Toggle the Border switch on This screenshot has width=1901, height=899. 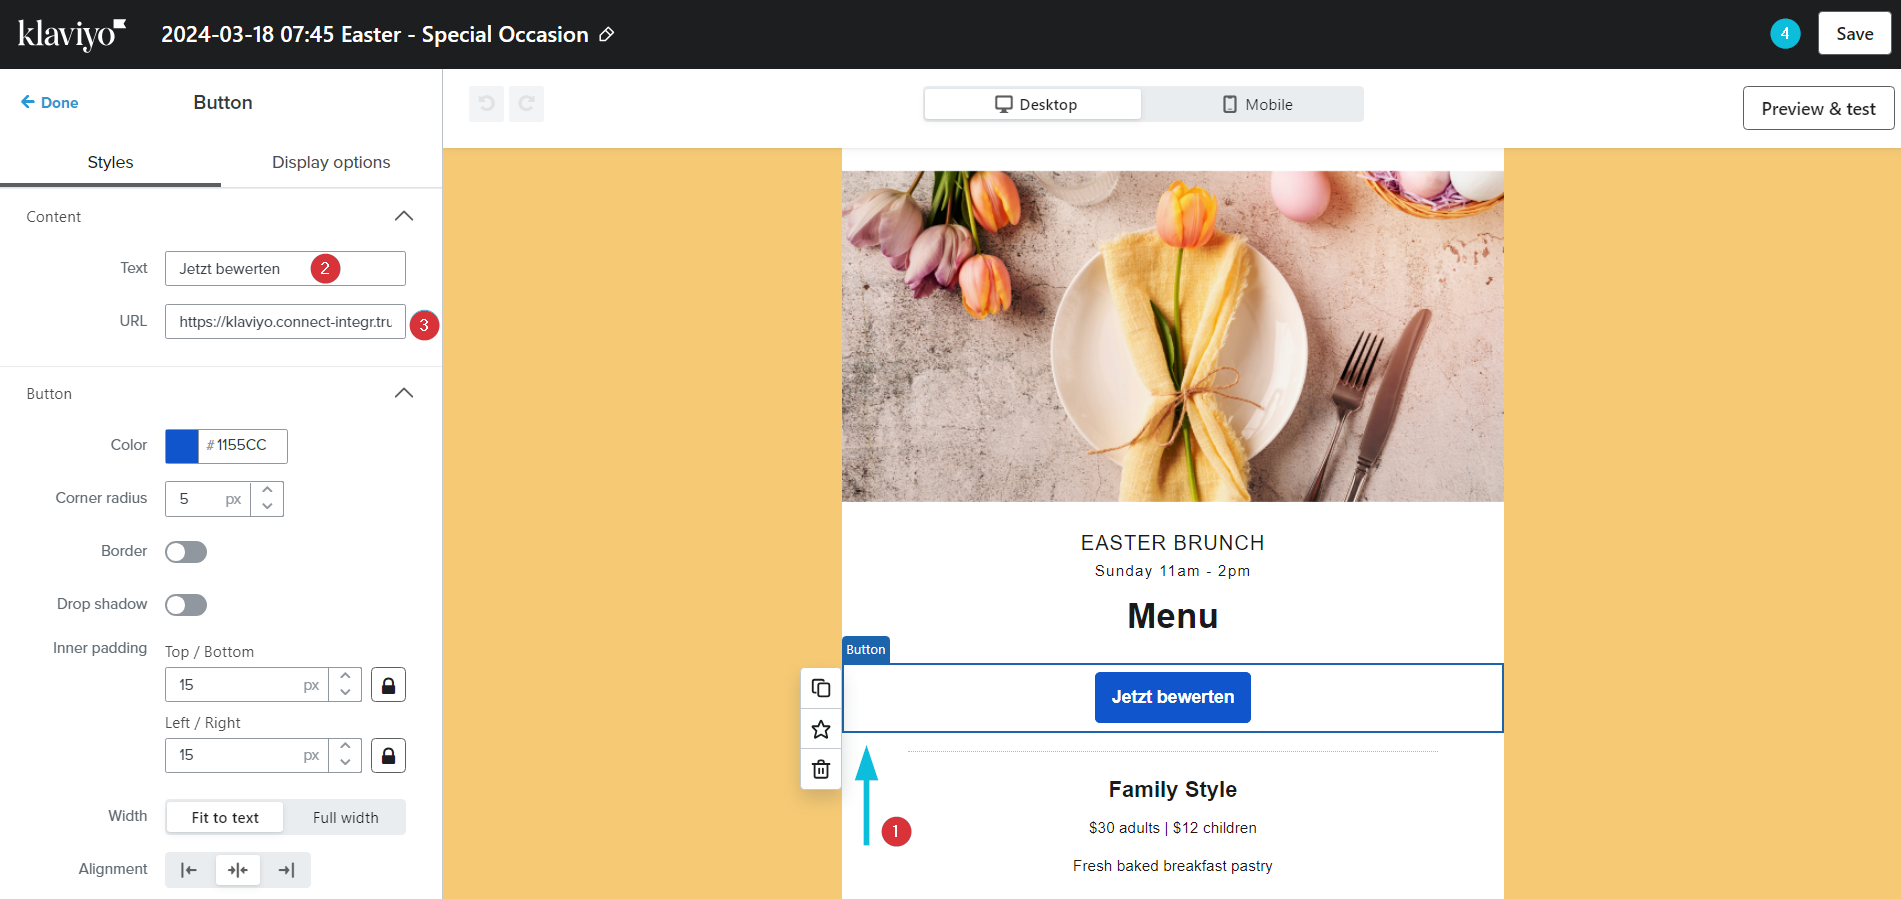186,552
